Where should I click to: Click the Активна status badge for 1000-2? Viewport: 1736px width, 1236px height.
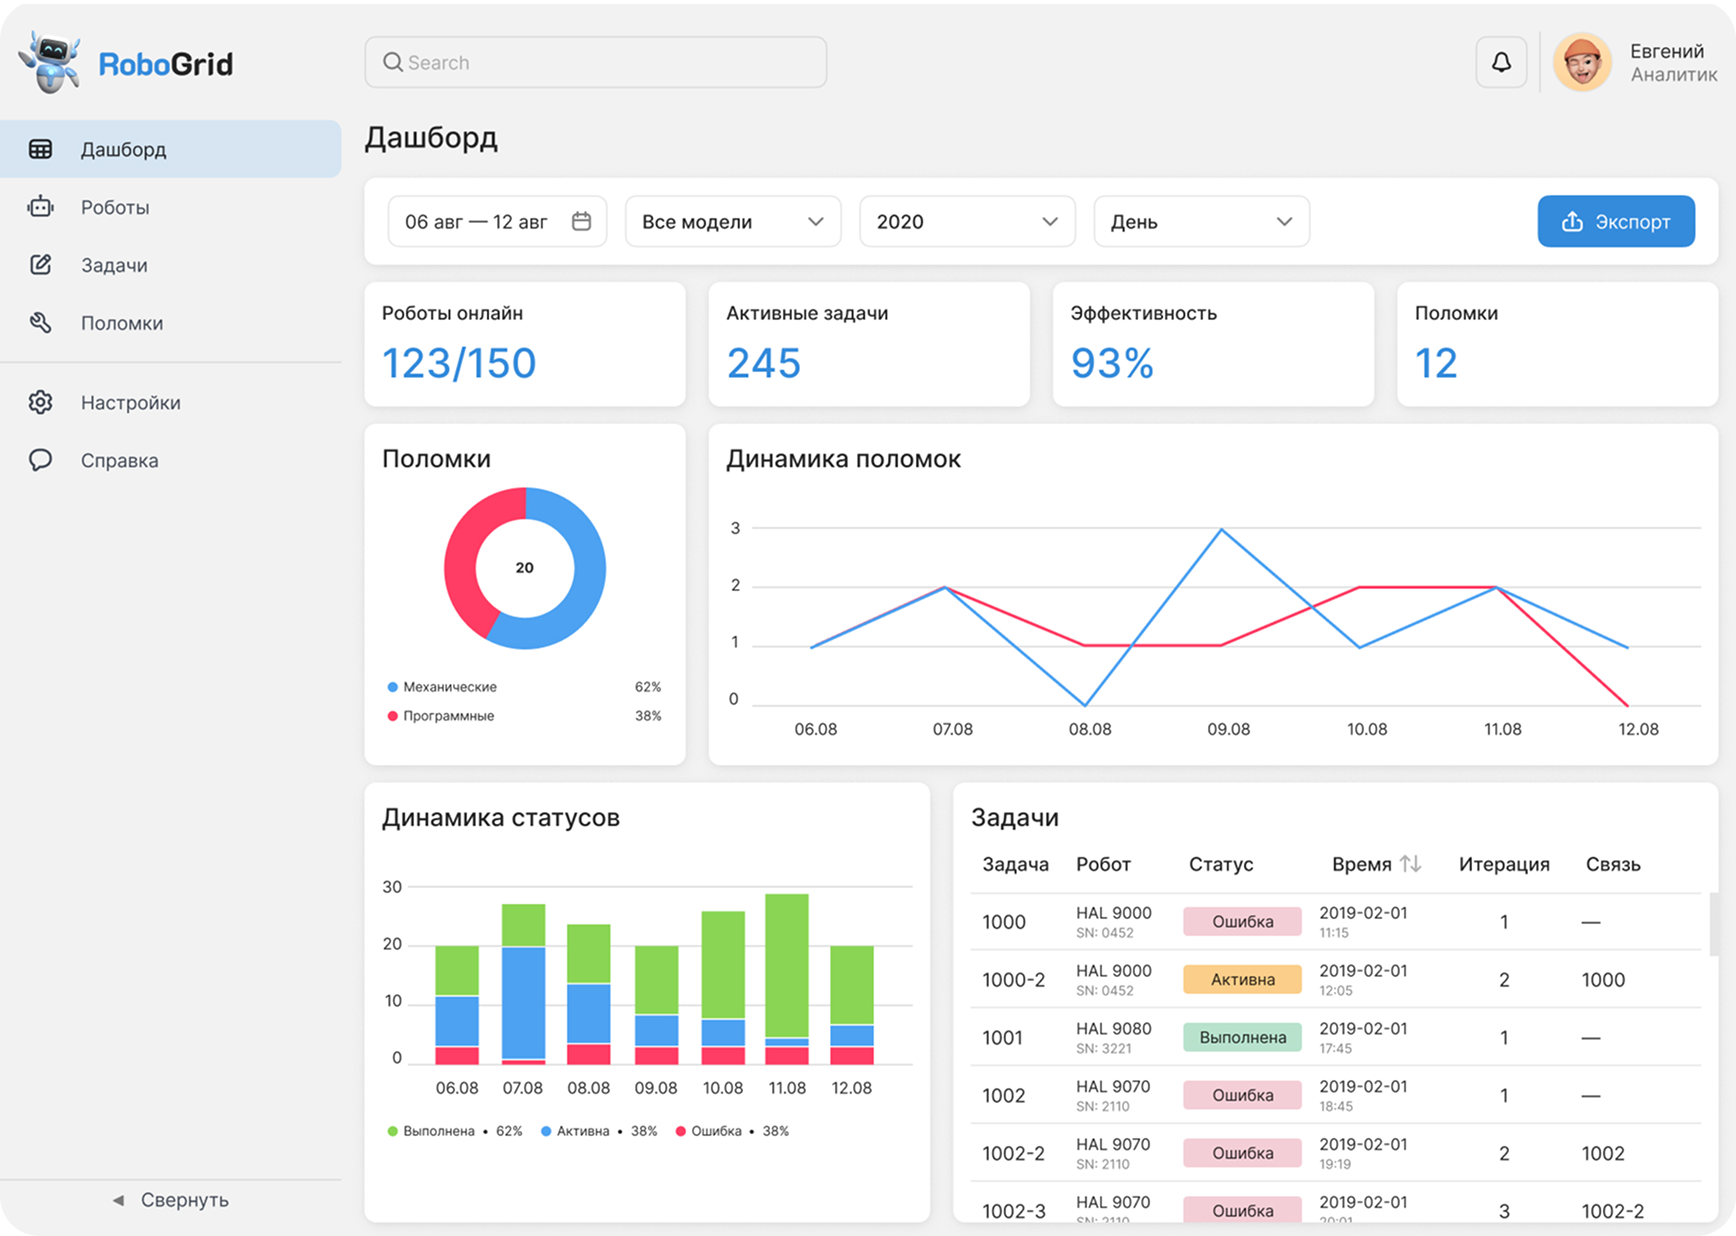point(1243,979)
